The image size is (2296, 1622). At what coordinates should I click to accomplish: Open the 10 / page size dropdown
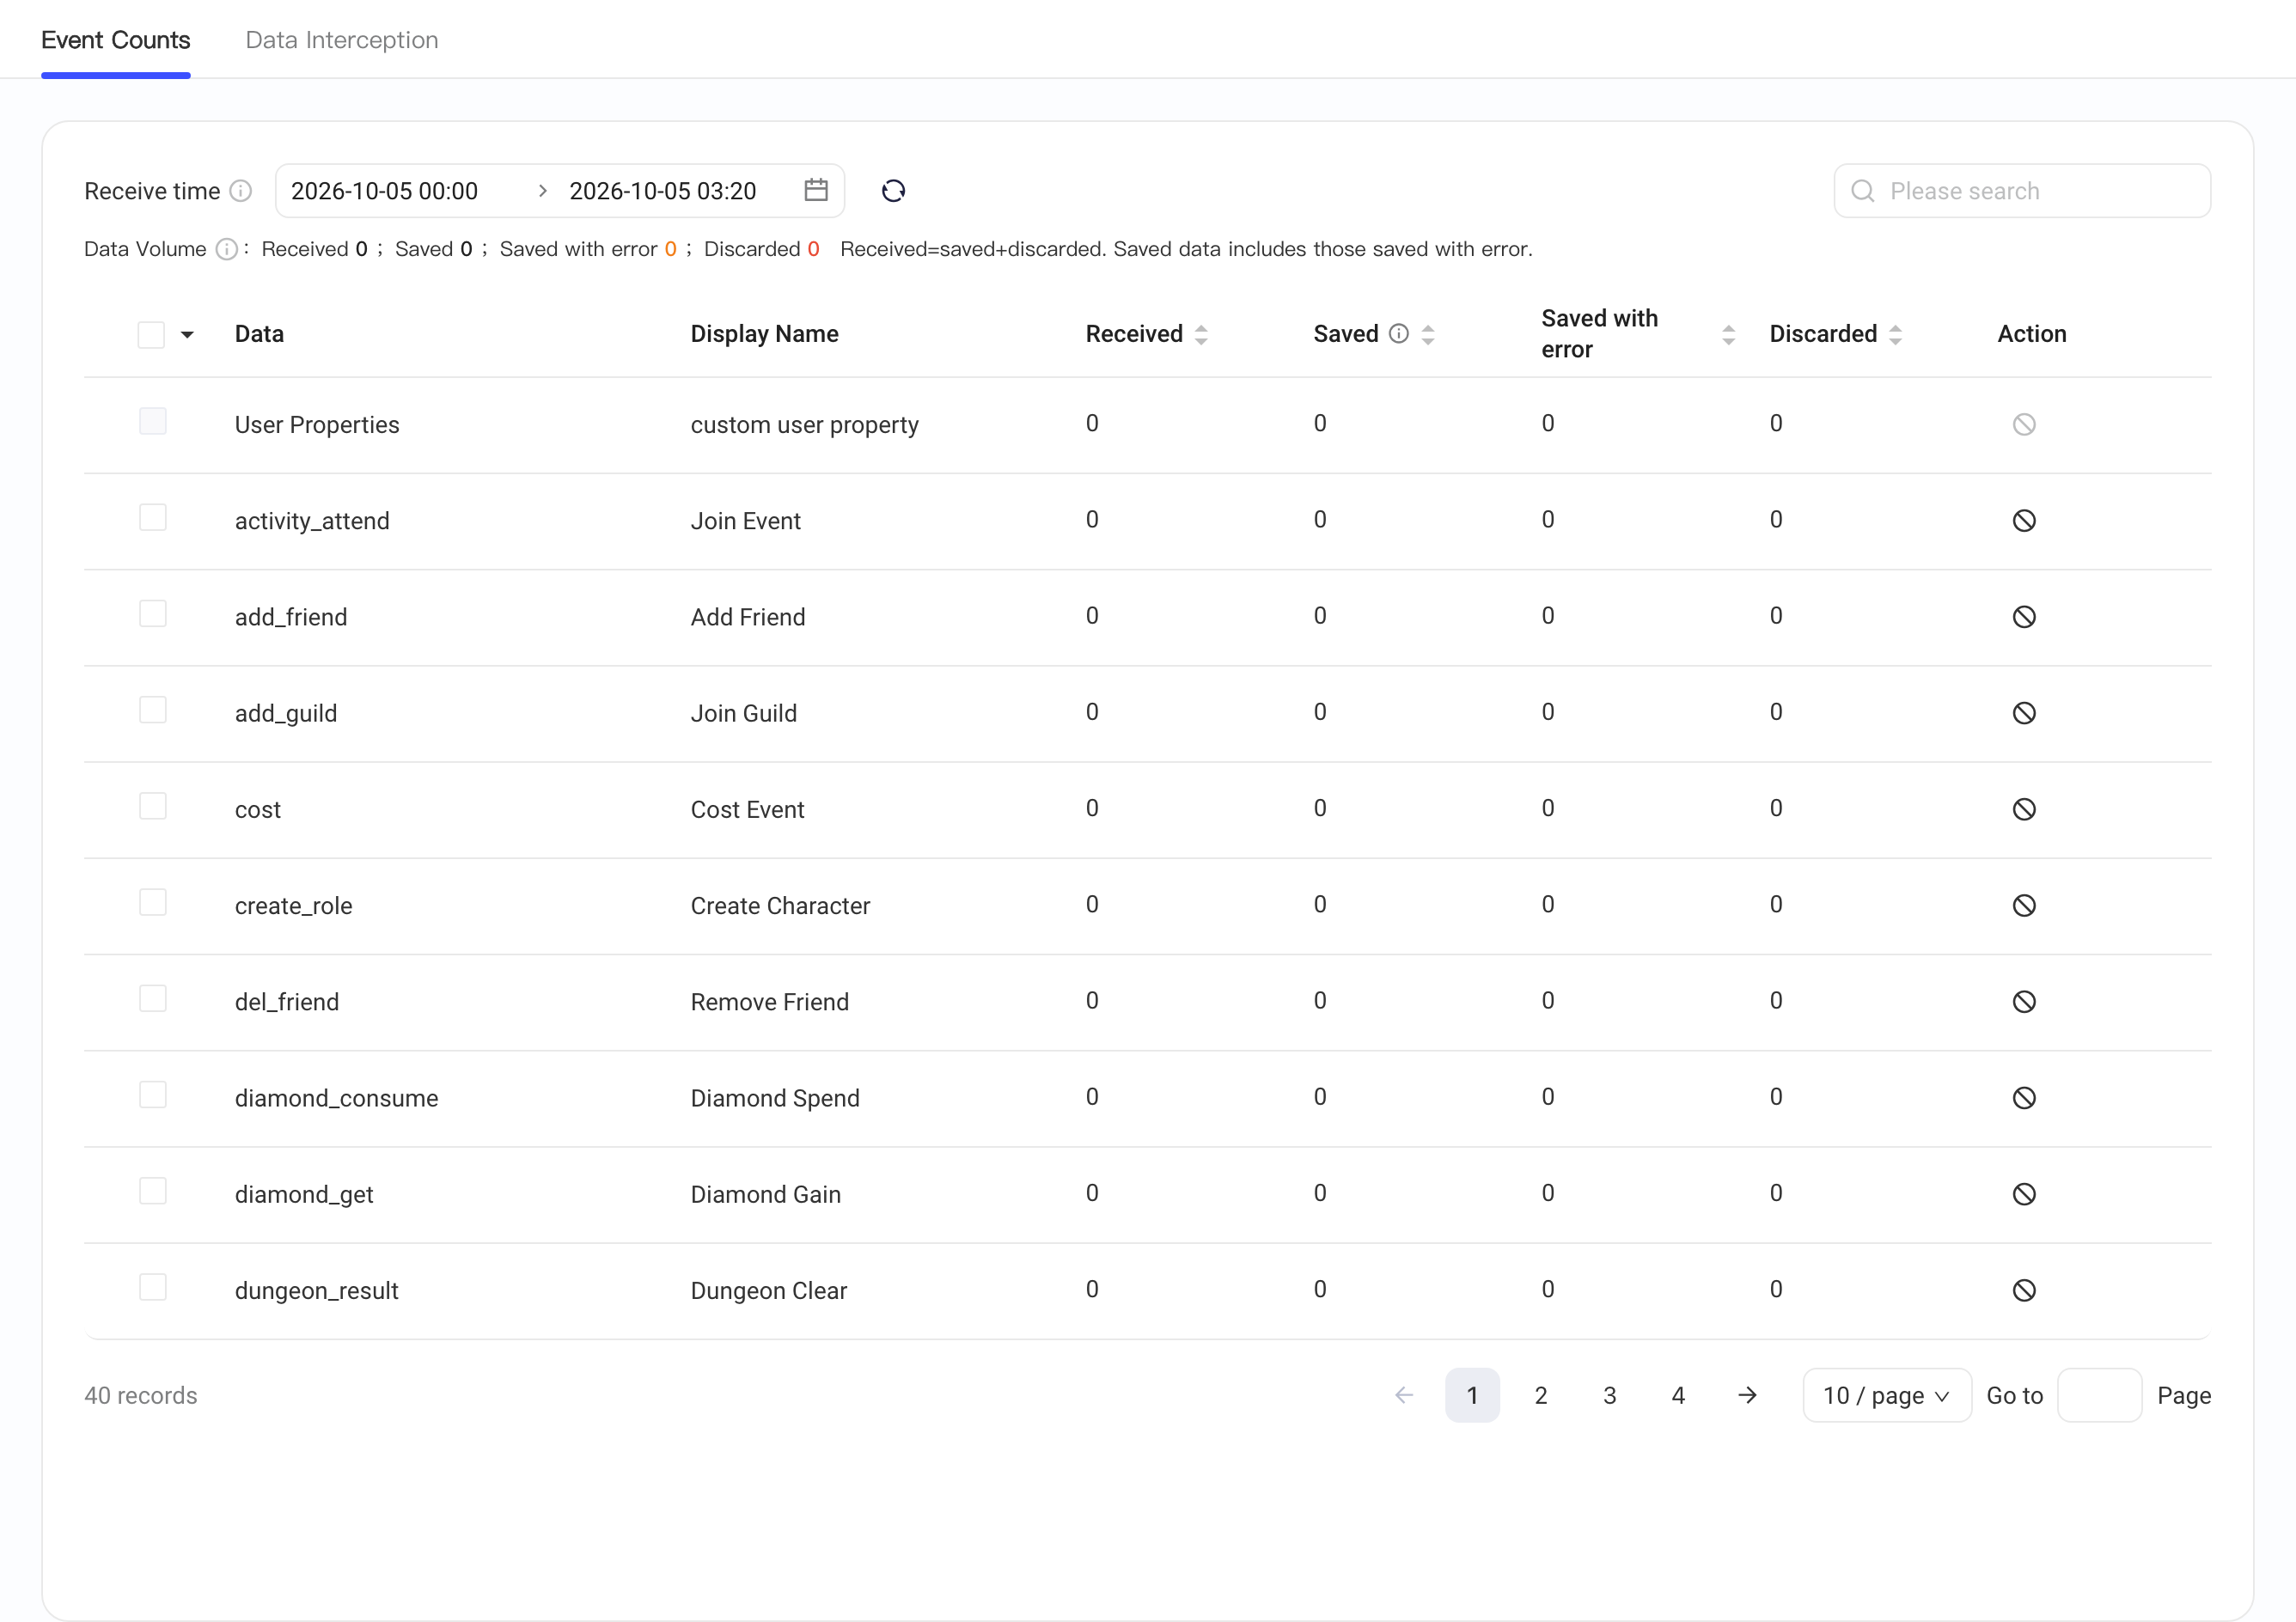[x=1886, y=1395]
